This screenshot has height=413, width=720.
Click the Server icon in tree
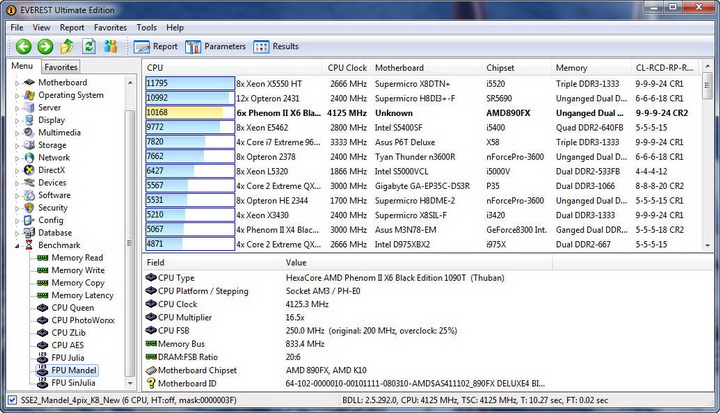[x=29, y=107]
